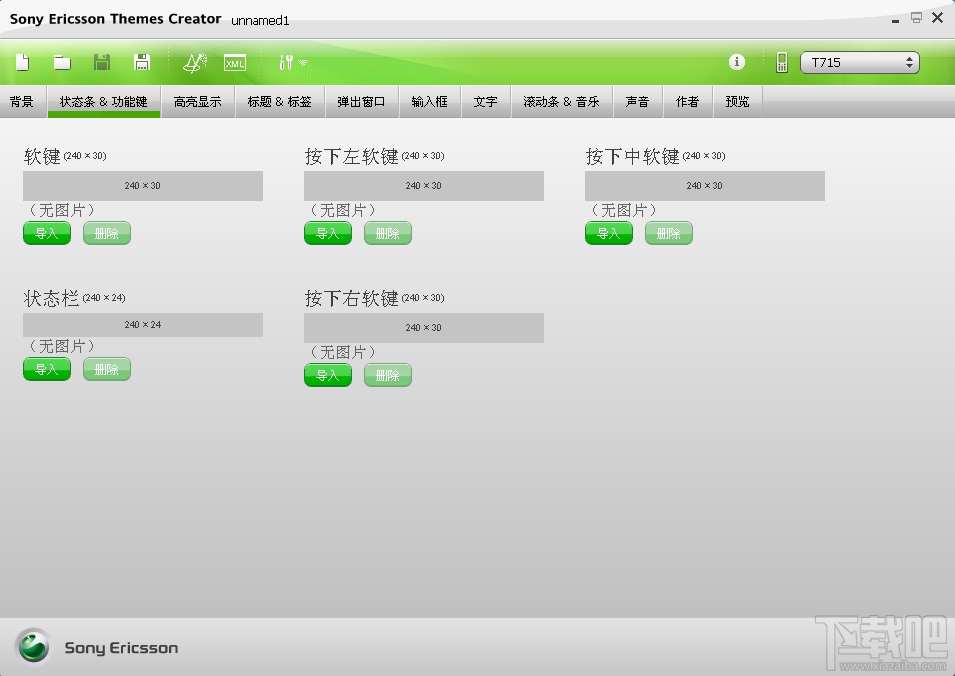The width and height of the screenshot is (955, 676).
Task: Import an image for 按下右软键
Action: click(x=328, y=375)
